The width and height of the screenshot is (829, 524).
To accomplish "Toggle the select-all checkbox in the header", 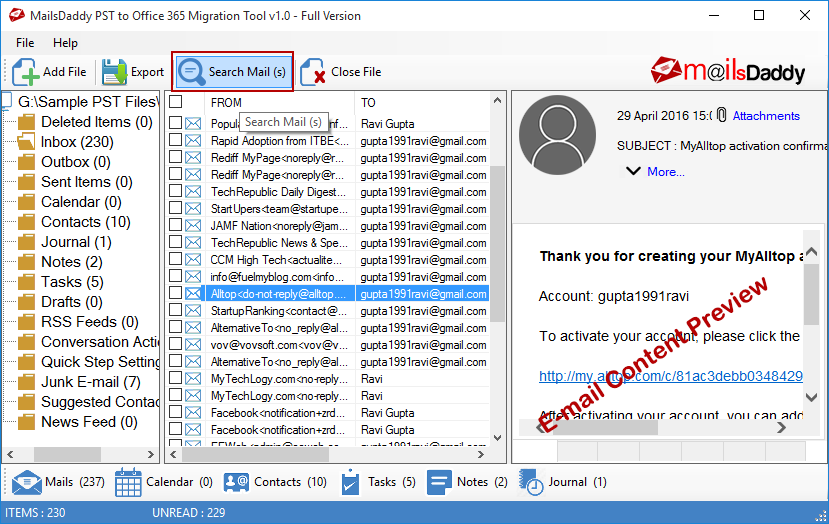I will point(176,102).
